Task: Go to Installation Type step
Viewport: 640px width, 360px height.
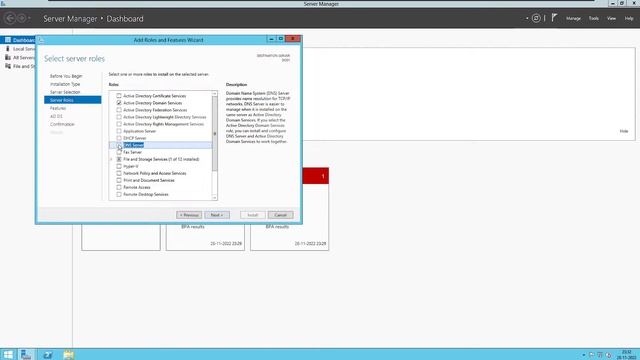Action: pos(65,84)
